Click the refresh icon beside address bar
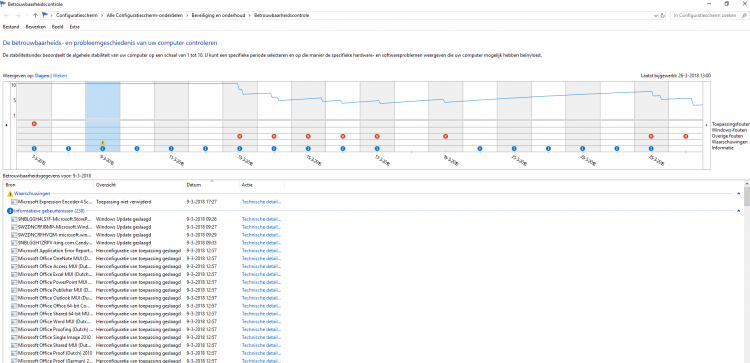This screenshot has width=750, height=363. click(x=662, y=15)
